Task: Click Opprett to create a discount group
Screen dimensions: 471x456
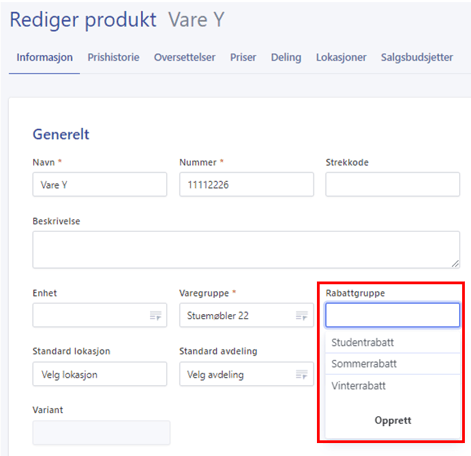Action: click(393, 420)
